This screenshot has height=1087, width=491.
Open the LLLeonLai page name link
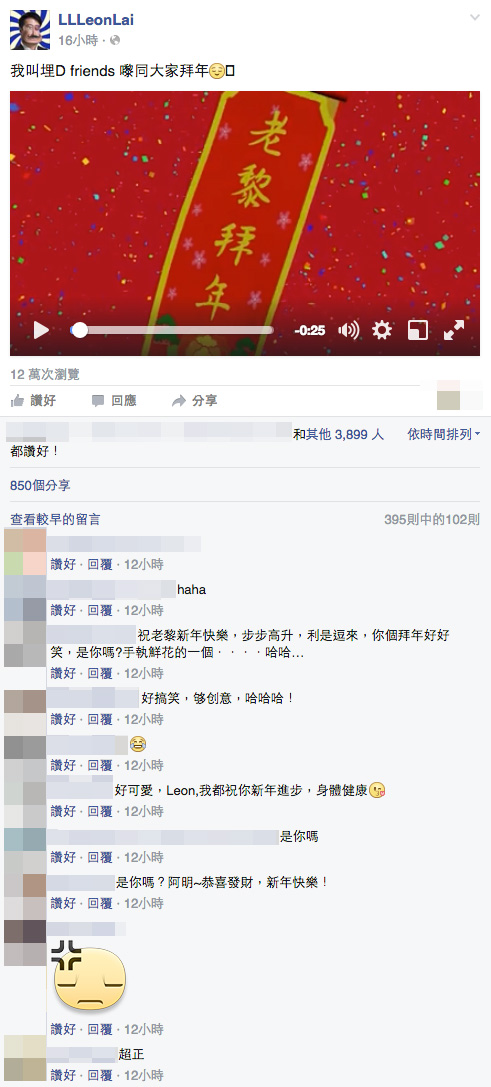point(95,20)
